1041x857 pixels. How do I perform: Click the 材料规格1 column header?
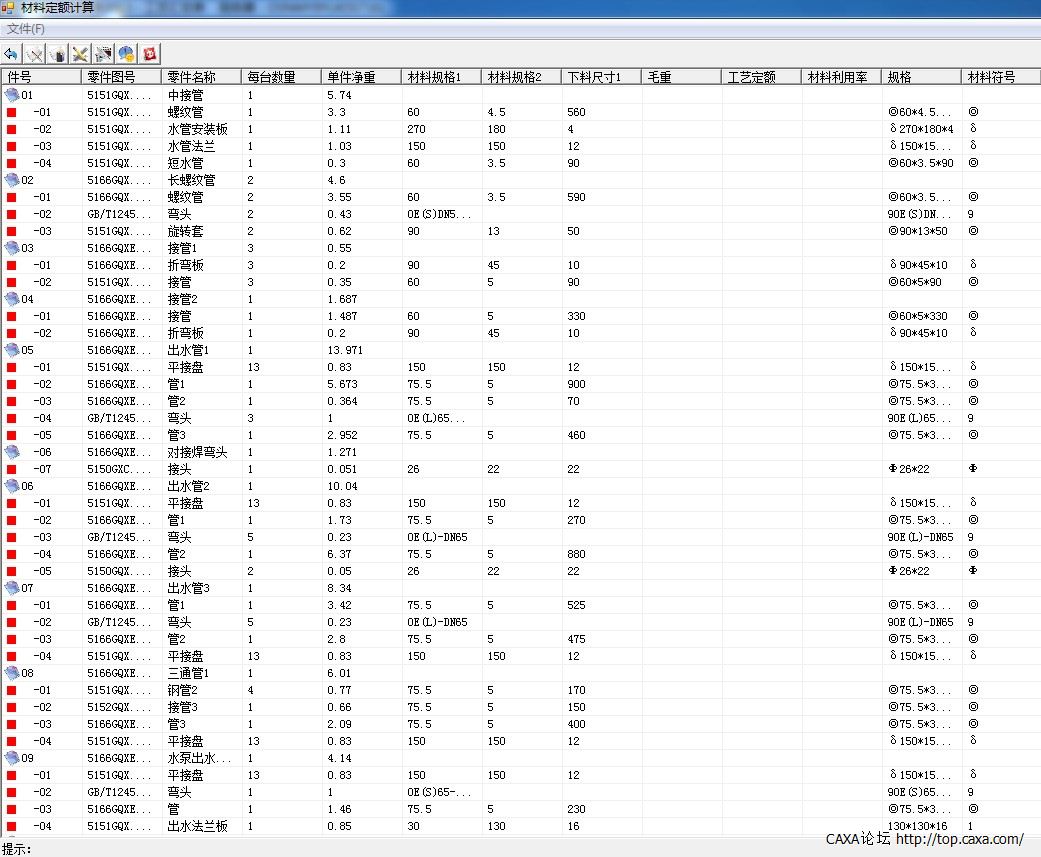[441, 77]
